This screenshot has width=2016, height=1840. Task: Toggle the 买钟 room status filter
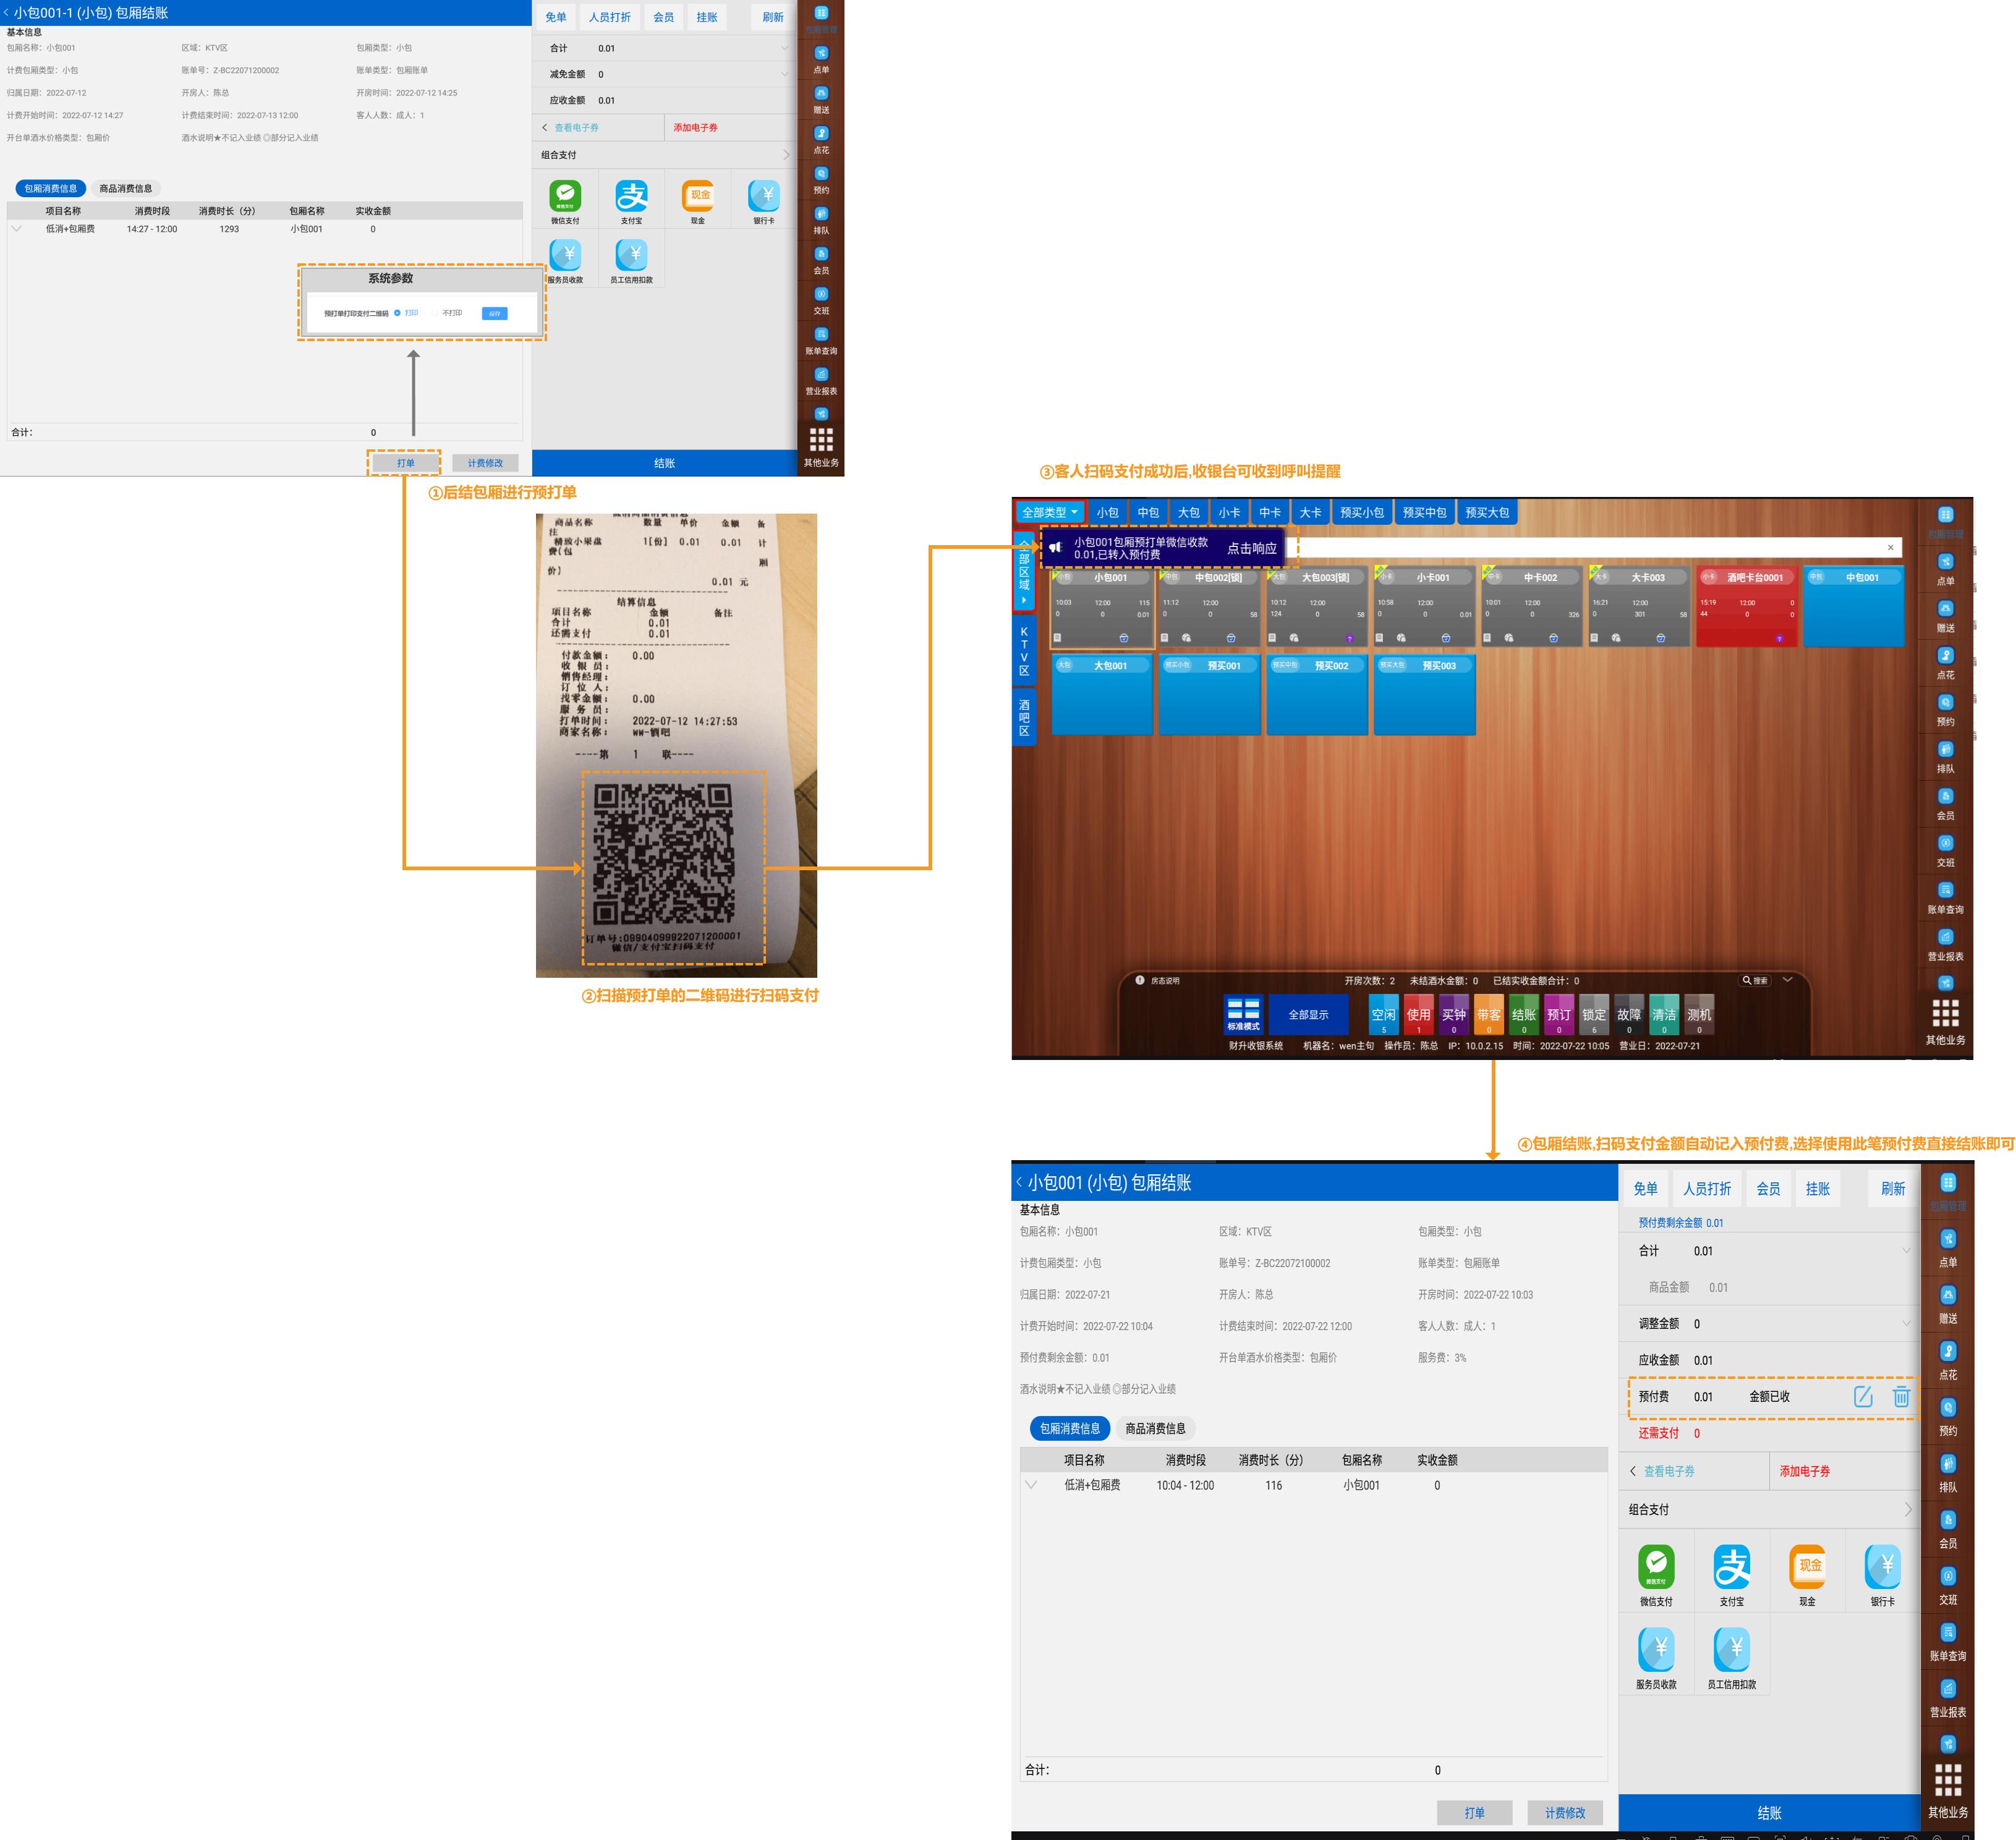(1453, 1014)
